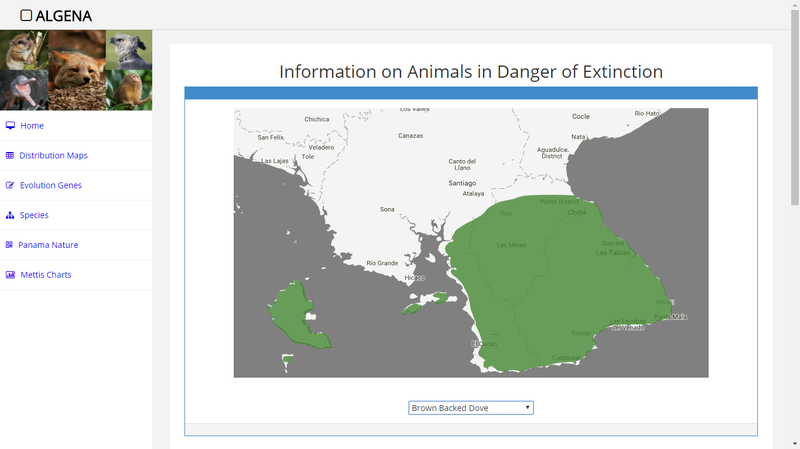Image resolution: width=800 pixels, height=449 pixels.
Task: Open the Brown Backed Dove species dropdown
Action: point(470,408)
